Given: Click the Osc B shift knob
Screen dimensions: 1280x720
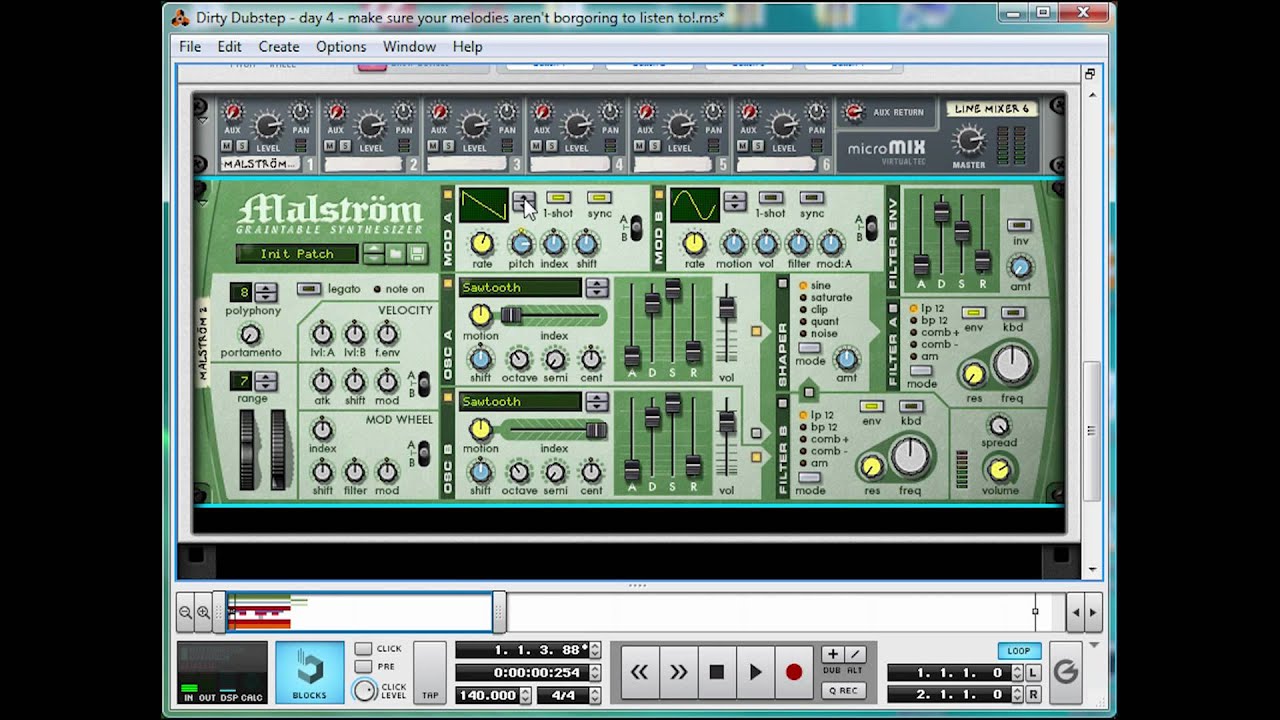Looking at the screenshot, I should [481, 472].
